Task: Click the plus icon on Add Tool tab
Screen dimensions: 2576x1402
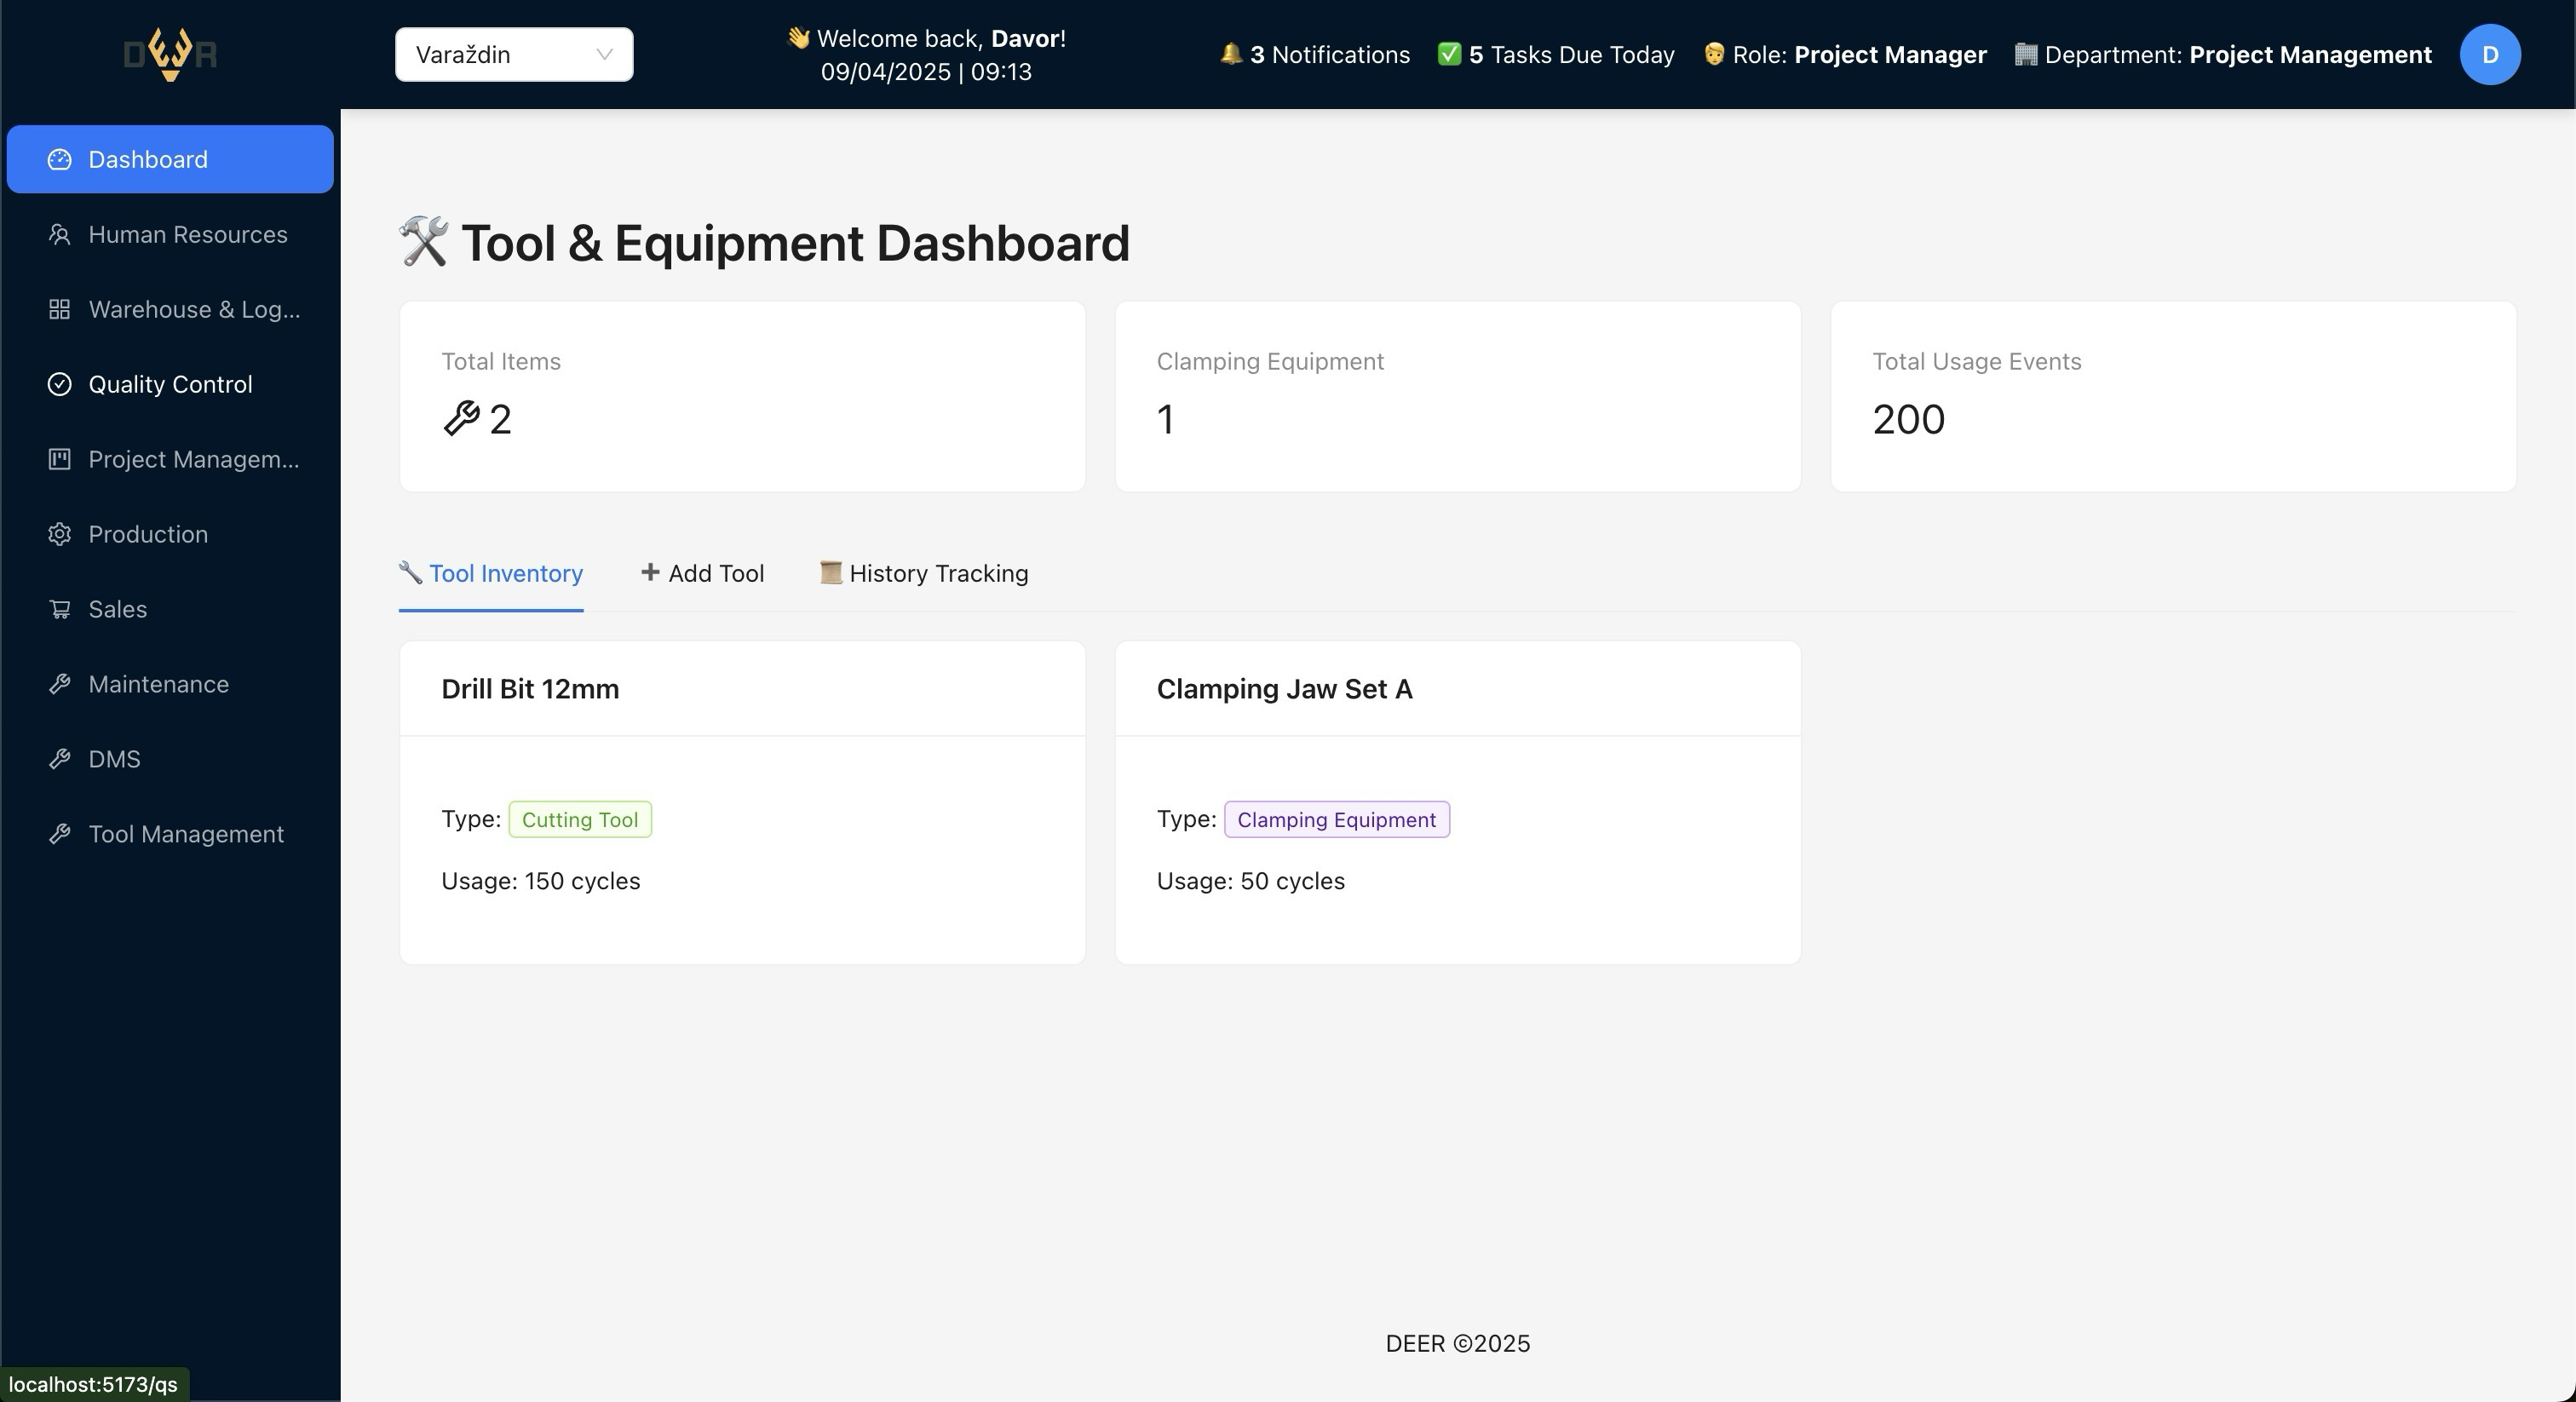Action: click(650, 572)
